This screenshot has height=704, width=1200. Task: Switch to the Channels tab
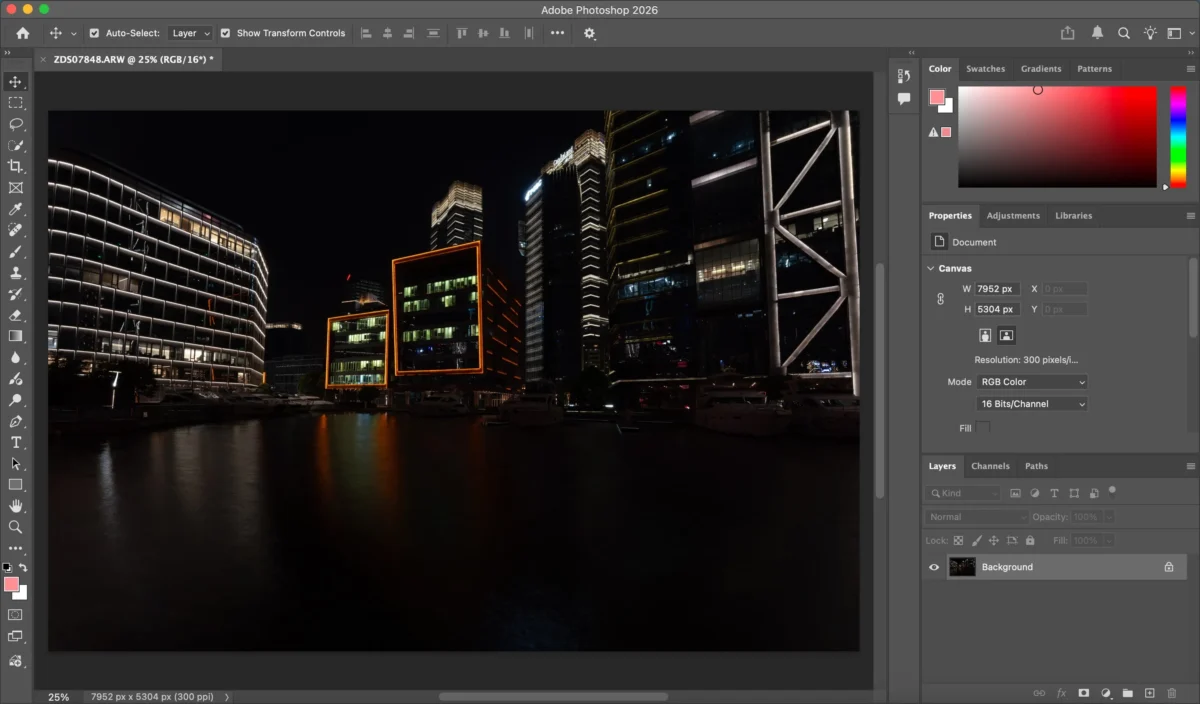pyautogui.click(x=990, y=466)
